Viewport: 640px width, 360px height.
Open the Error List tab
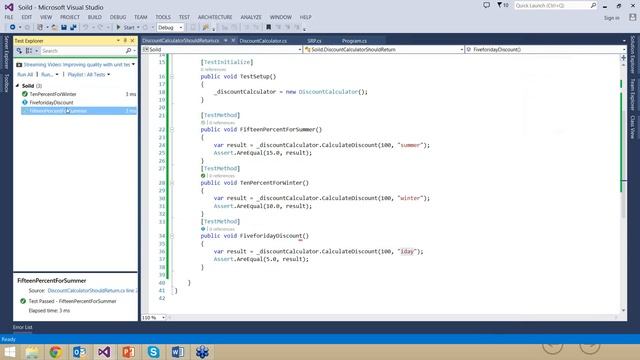pos(22,327)
